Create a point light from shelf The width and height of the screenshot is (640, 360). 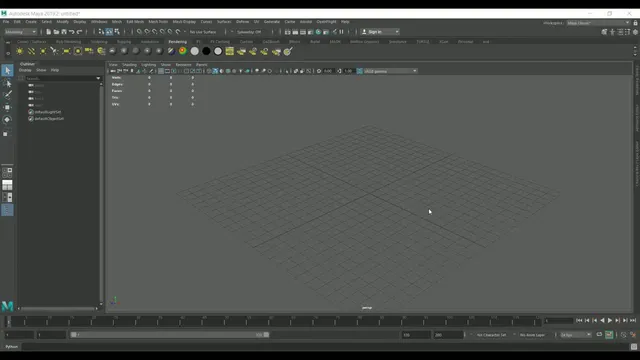[x=43, y=51]
